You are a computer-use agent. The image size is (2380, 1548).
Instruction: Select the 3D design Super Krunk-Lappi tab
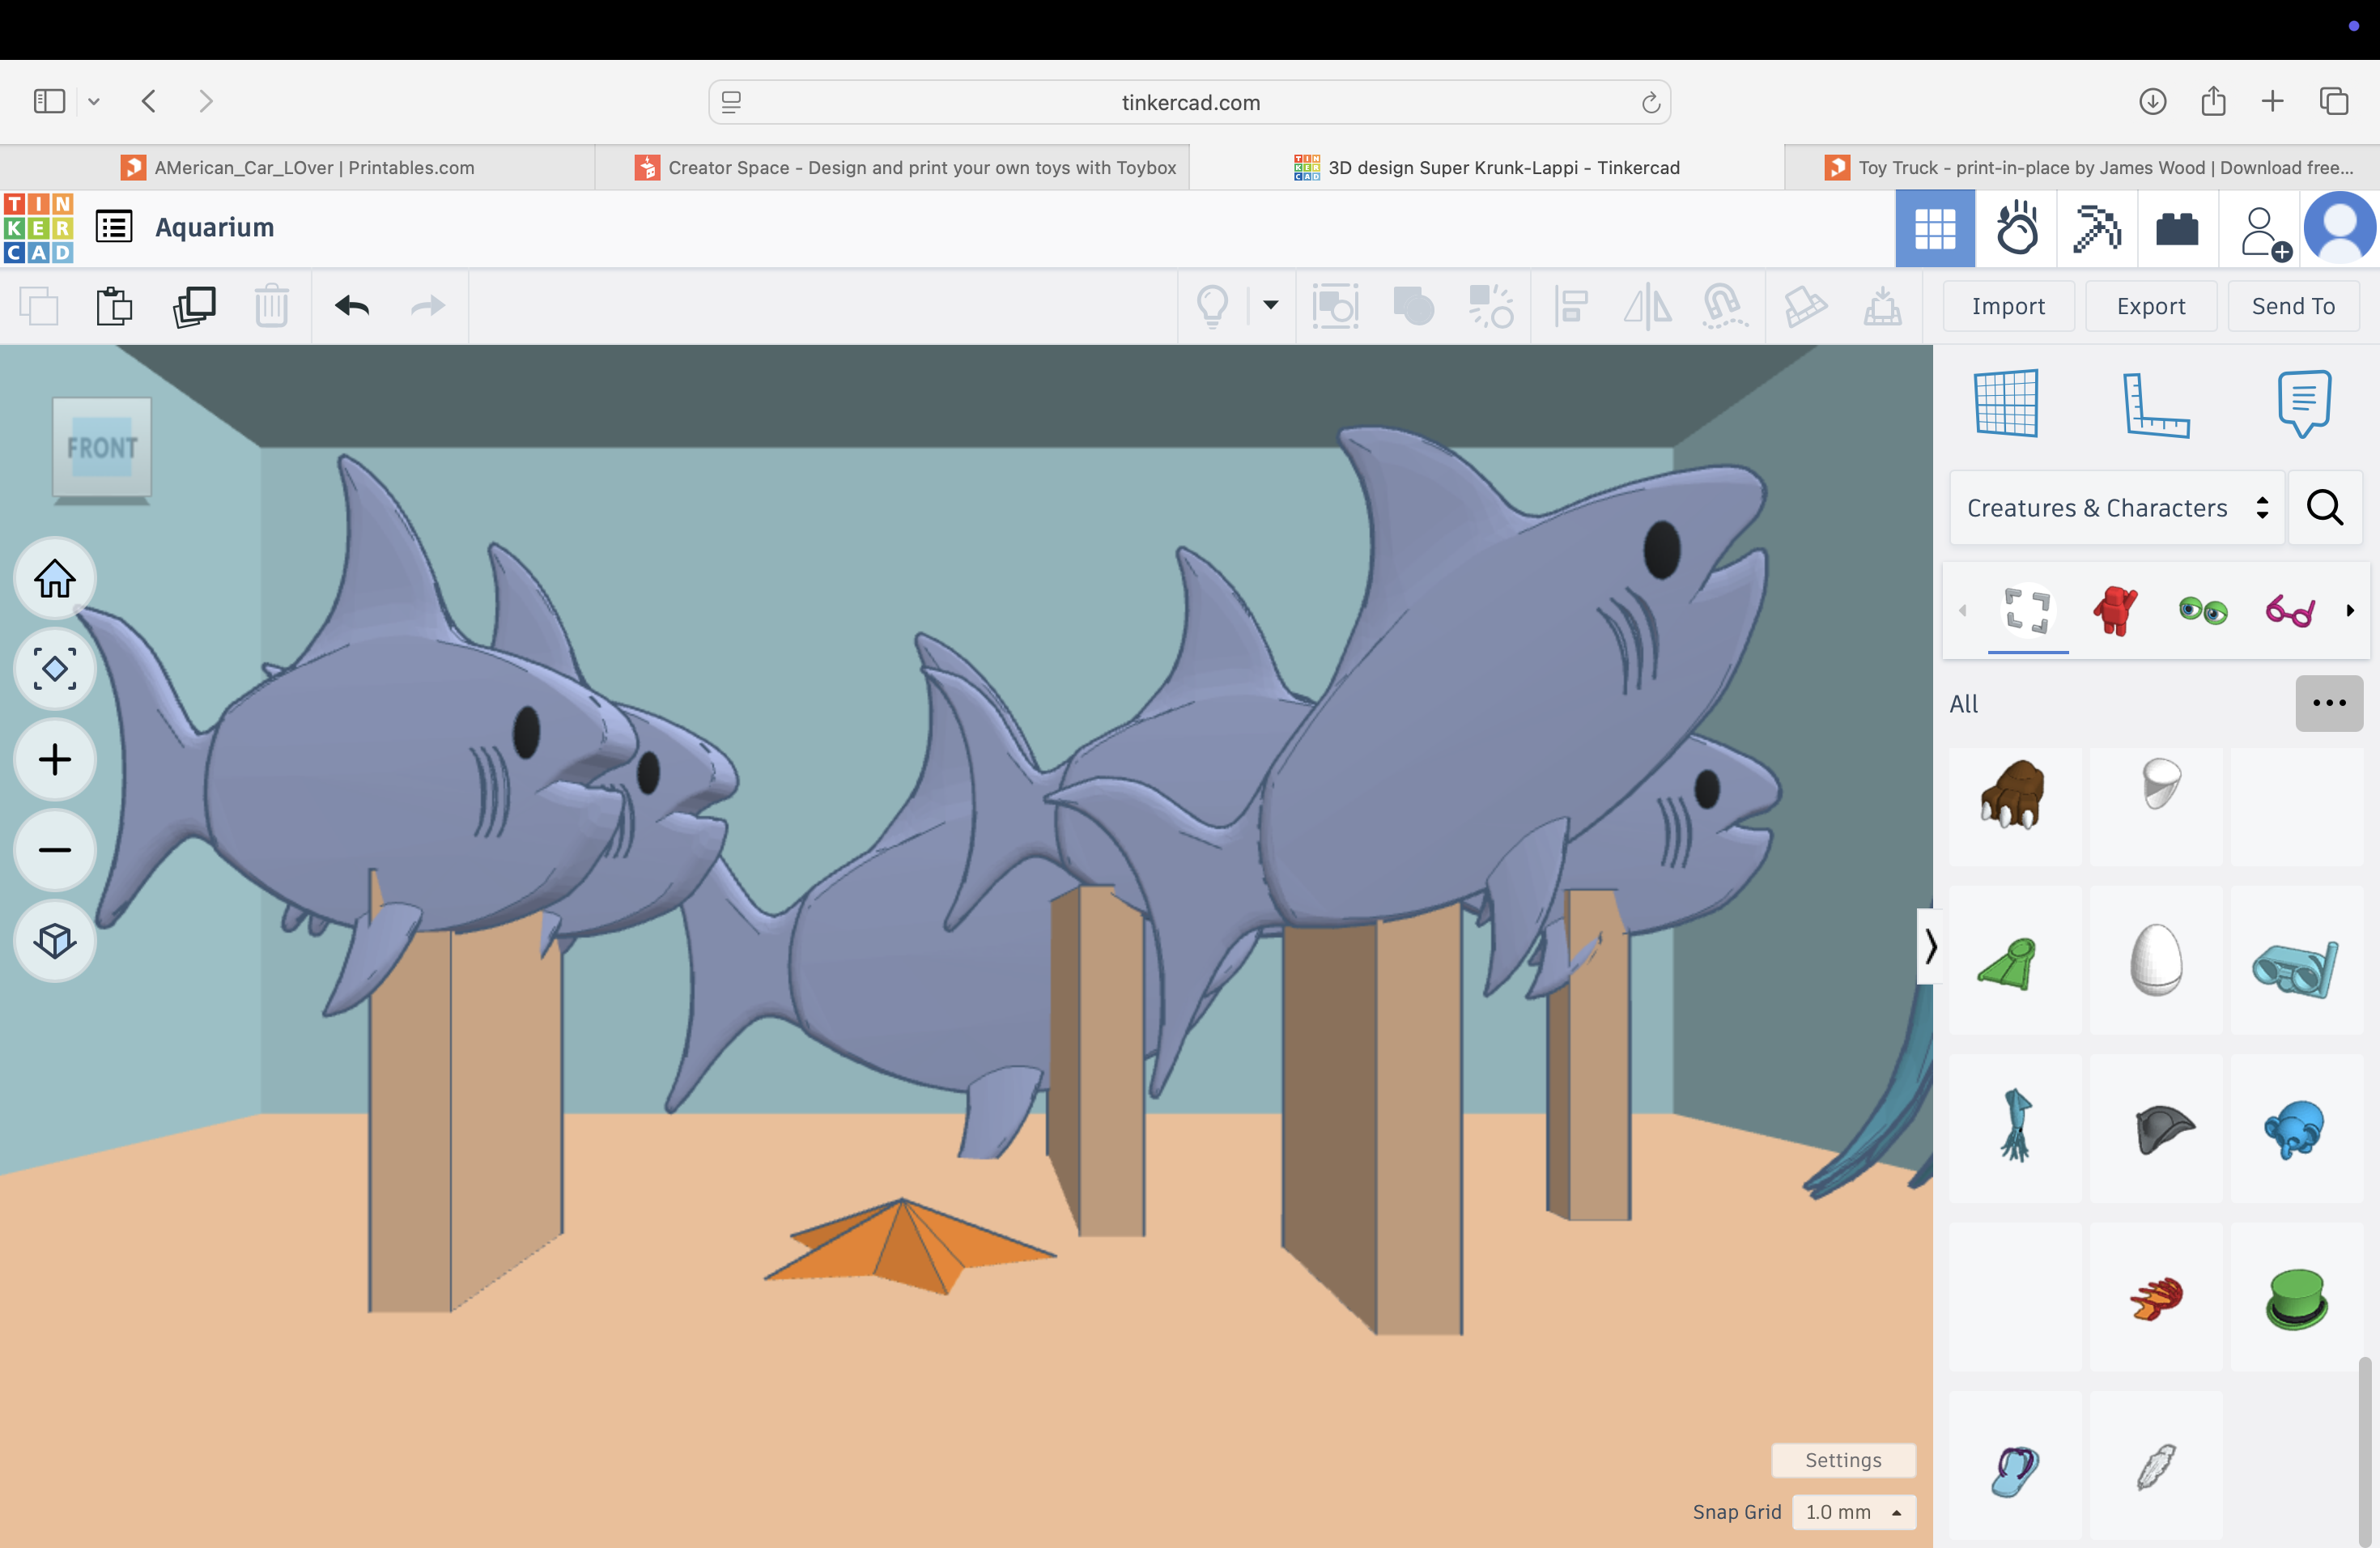[1487, 168]
